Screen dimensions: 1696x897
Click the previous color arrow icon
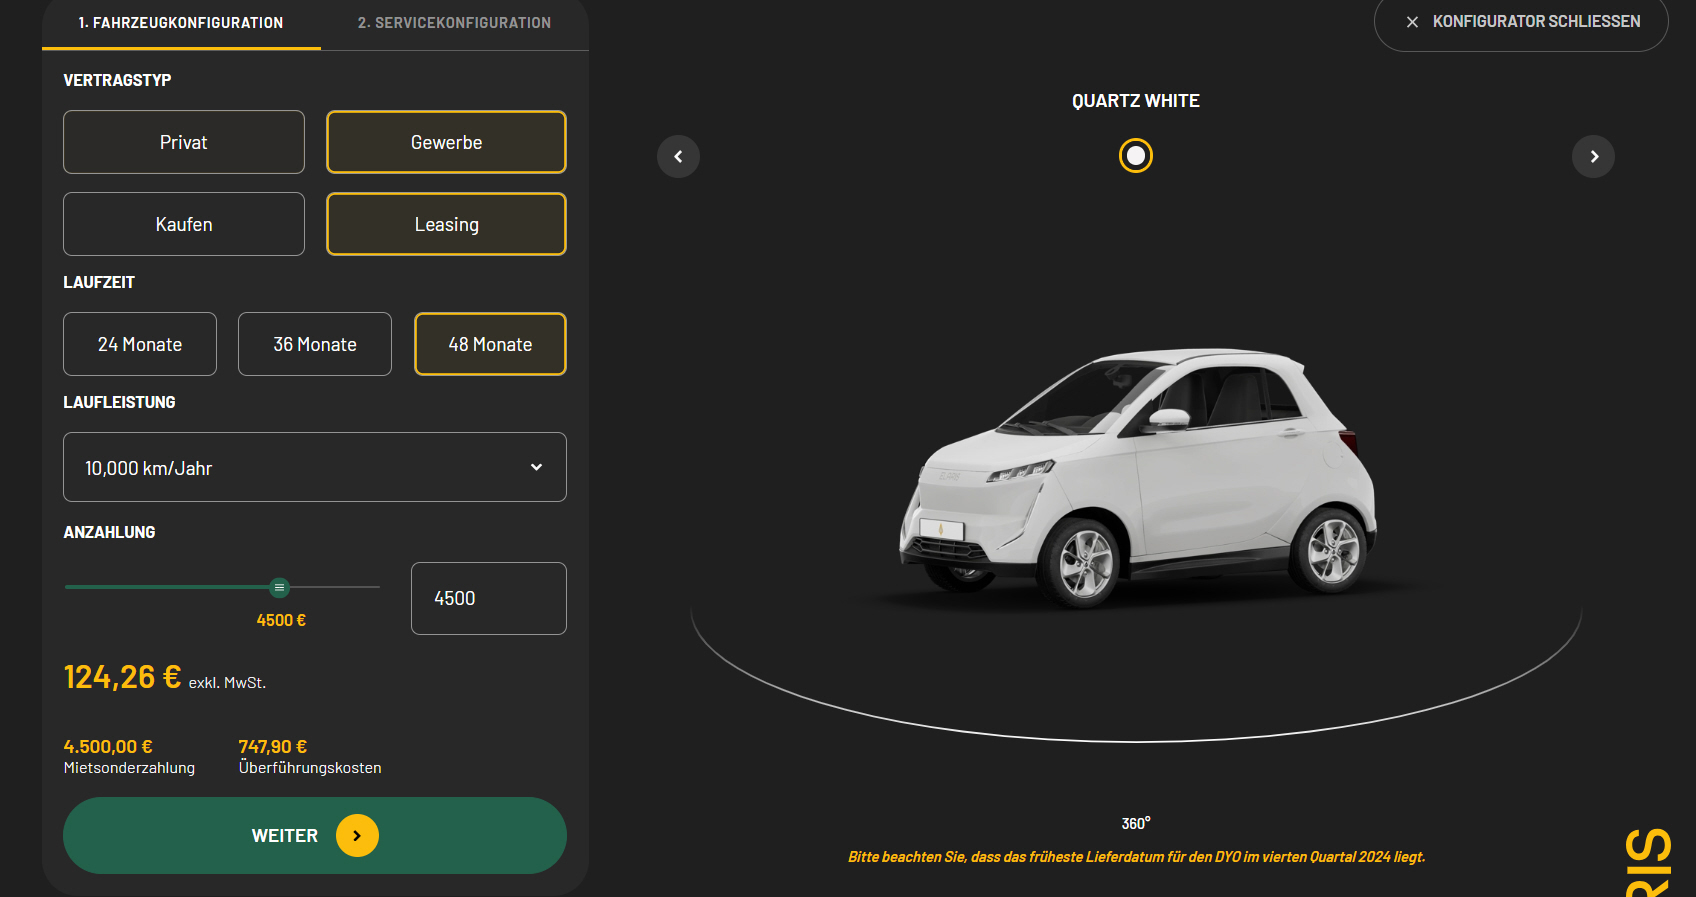pos(678,157)
